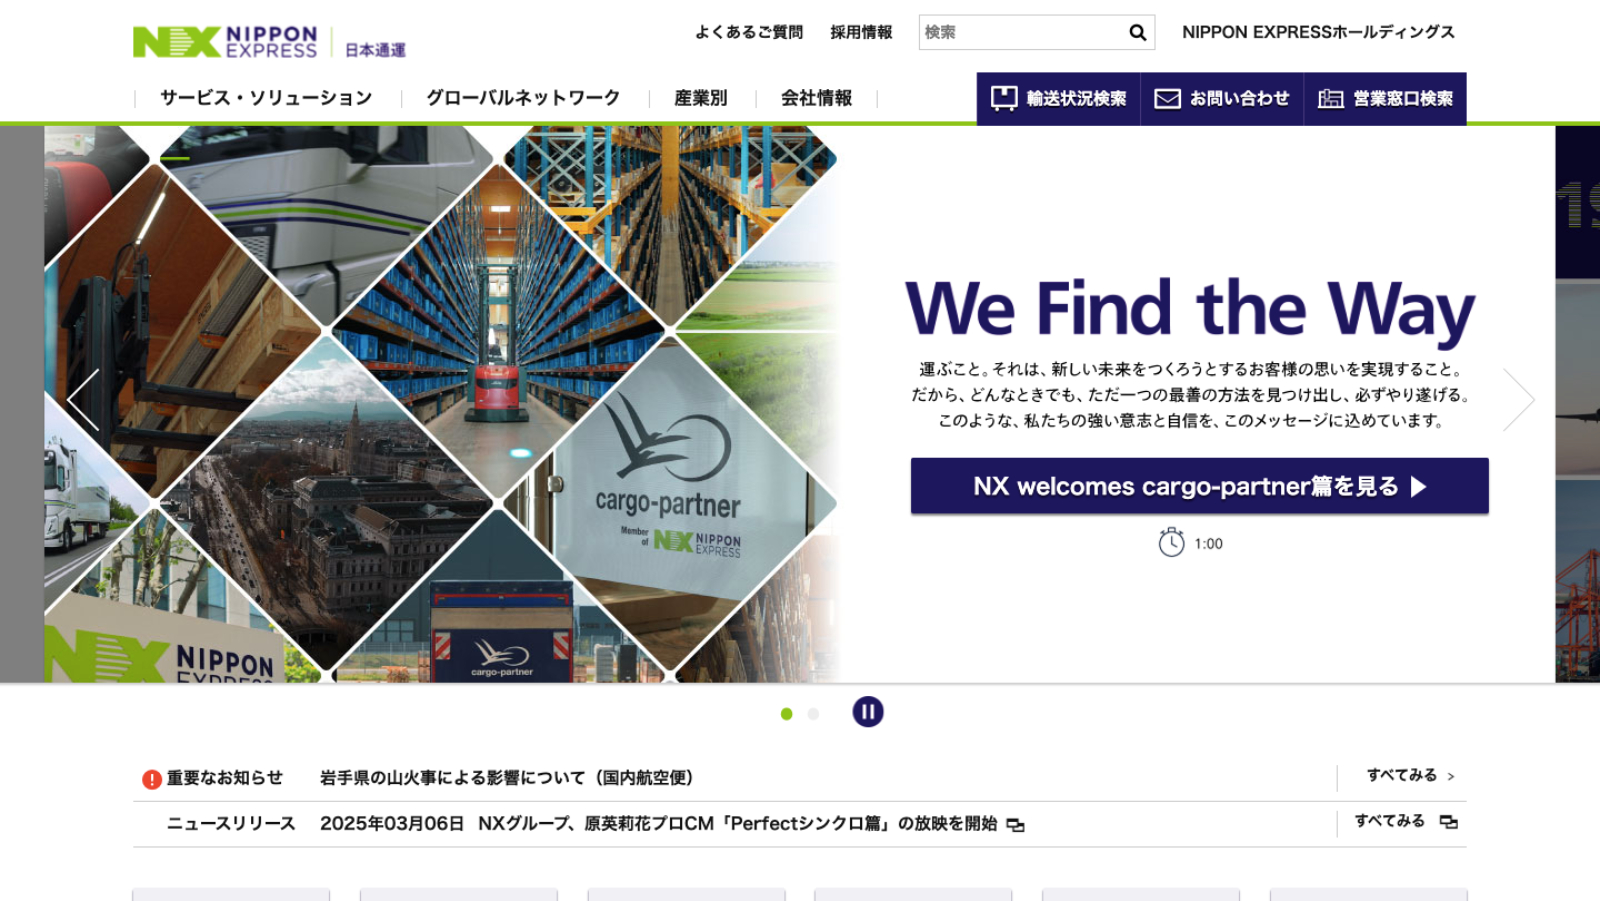This screenshot has height=901, width=1600.
Task: Open the 会社情報 menu item
Action: tap(816, 98)
